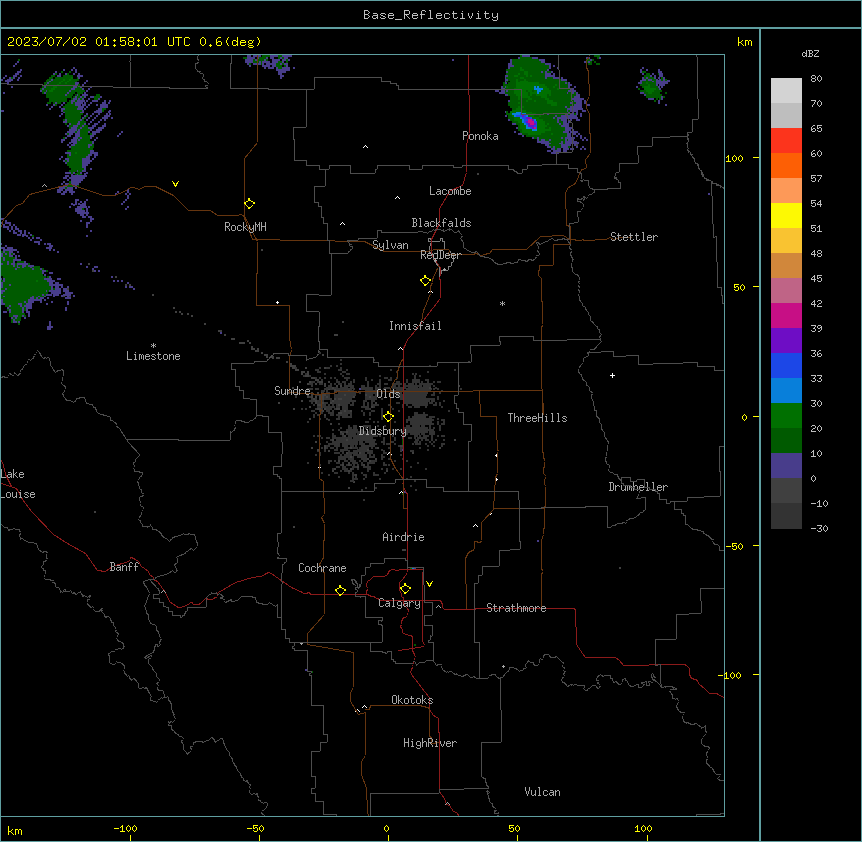Click the Limestone label
This screenshot has width=862, height=842.
[153, 356]
